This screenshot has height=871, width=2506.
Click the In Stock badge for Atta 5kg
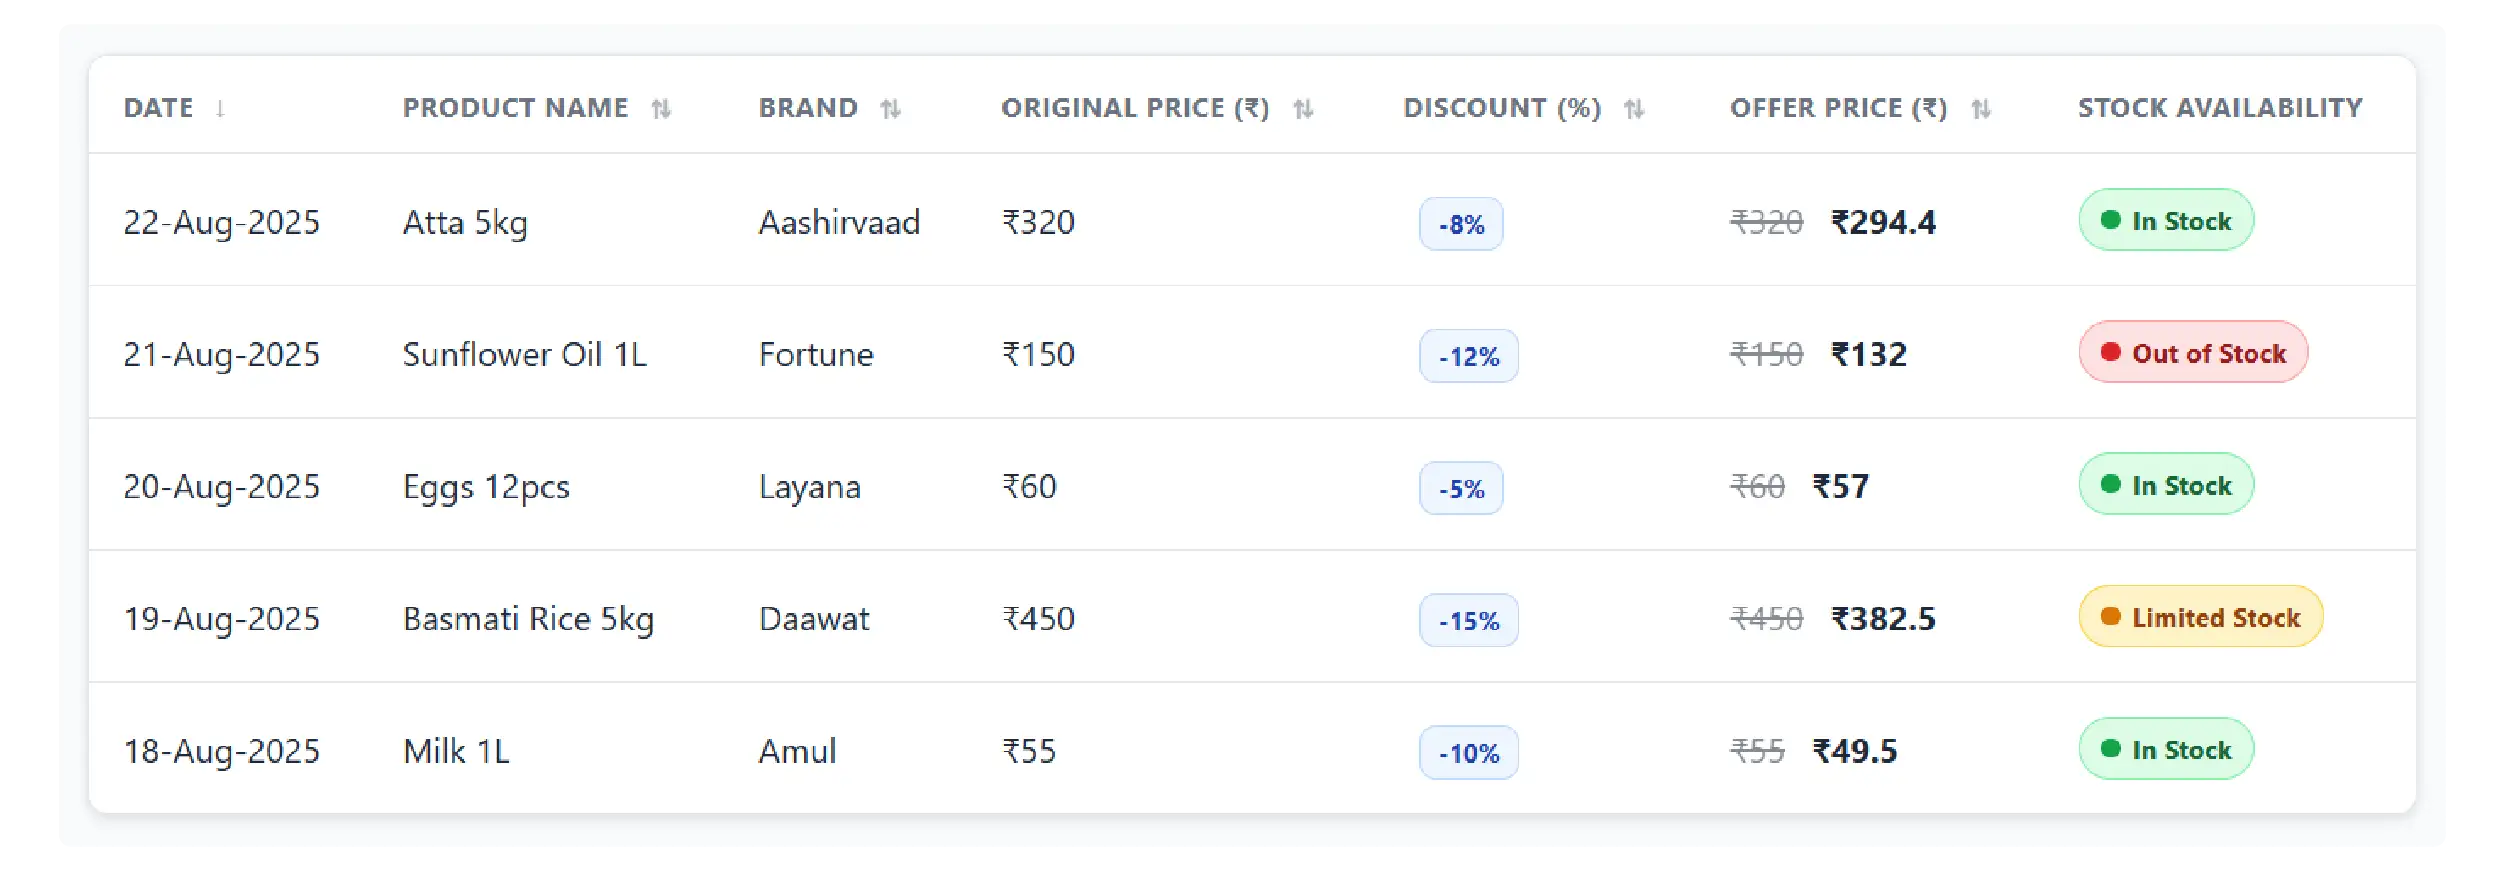2166,221
